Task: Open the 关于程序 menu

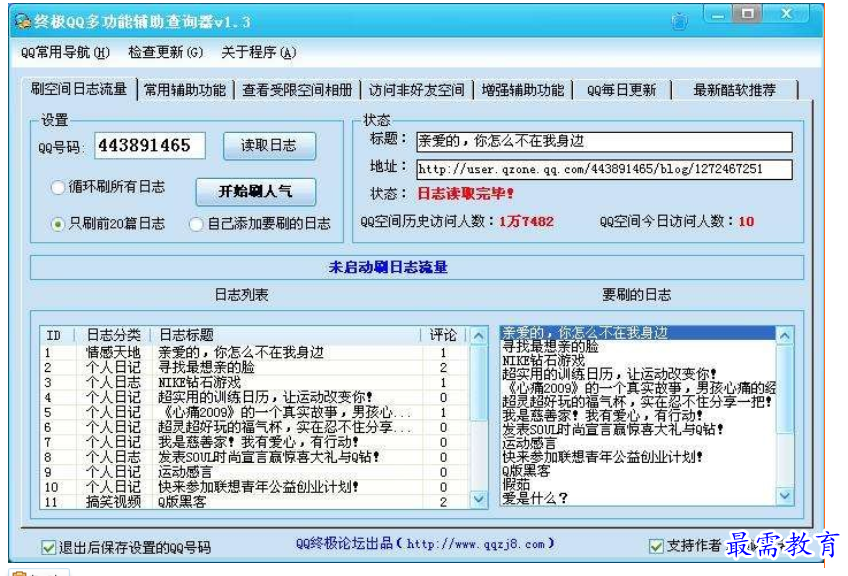Action: (x=259, y=52)
